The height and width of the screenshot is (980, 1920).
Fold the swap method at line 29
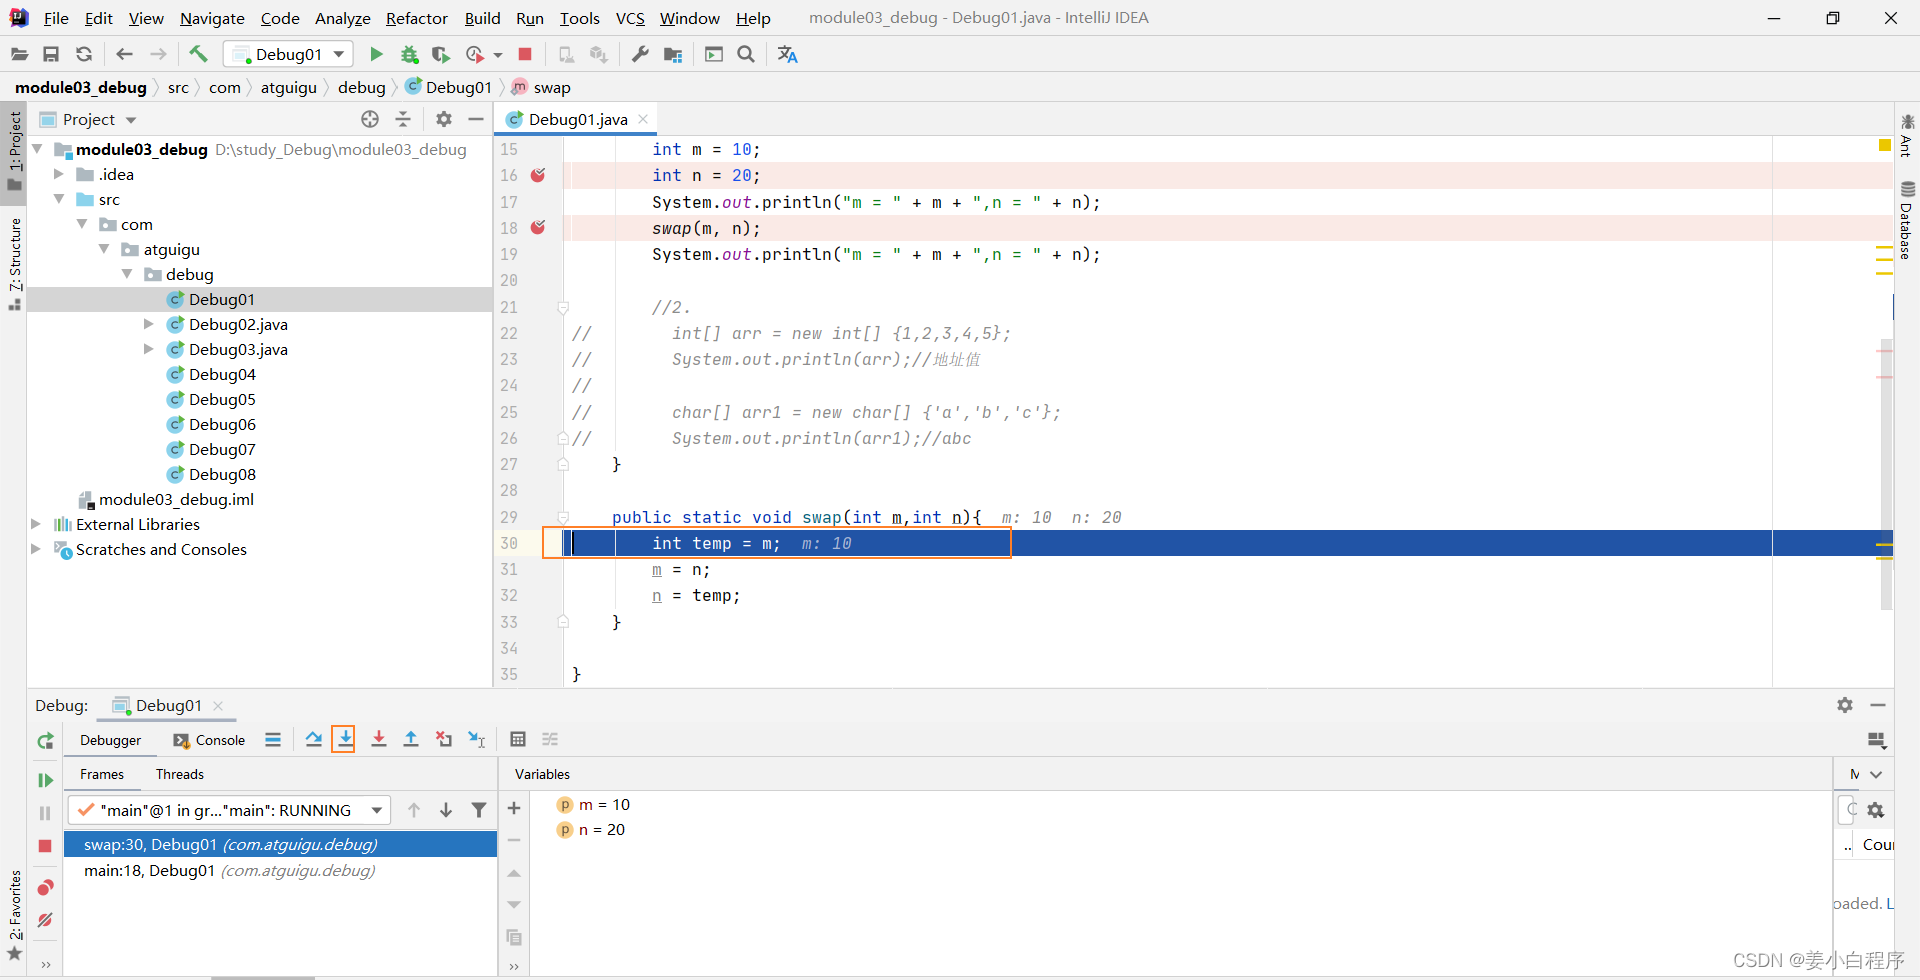(x=563, y=517)
